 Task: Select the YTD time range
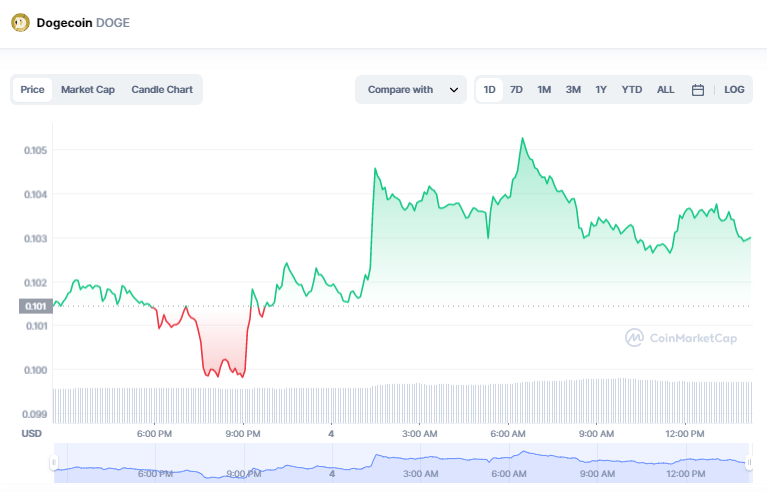(632, 89)
